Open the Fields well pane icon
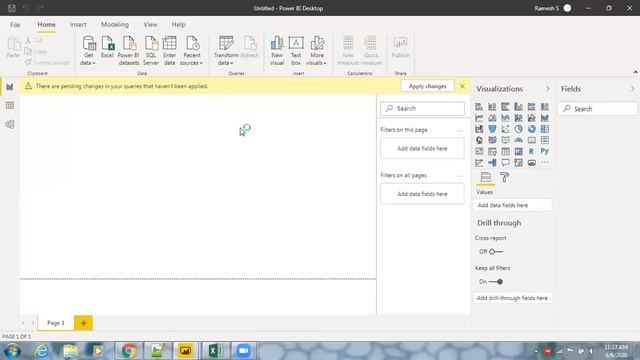 486,177
